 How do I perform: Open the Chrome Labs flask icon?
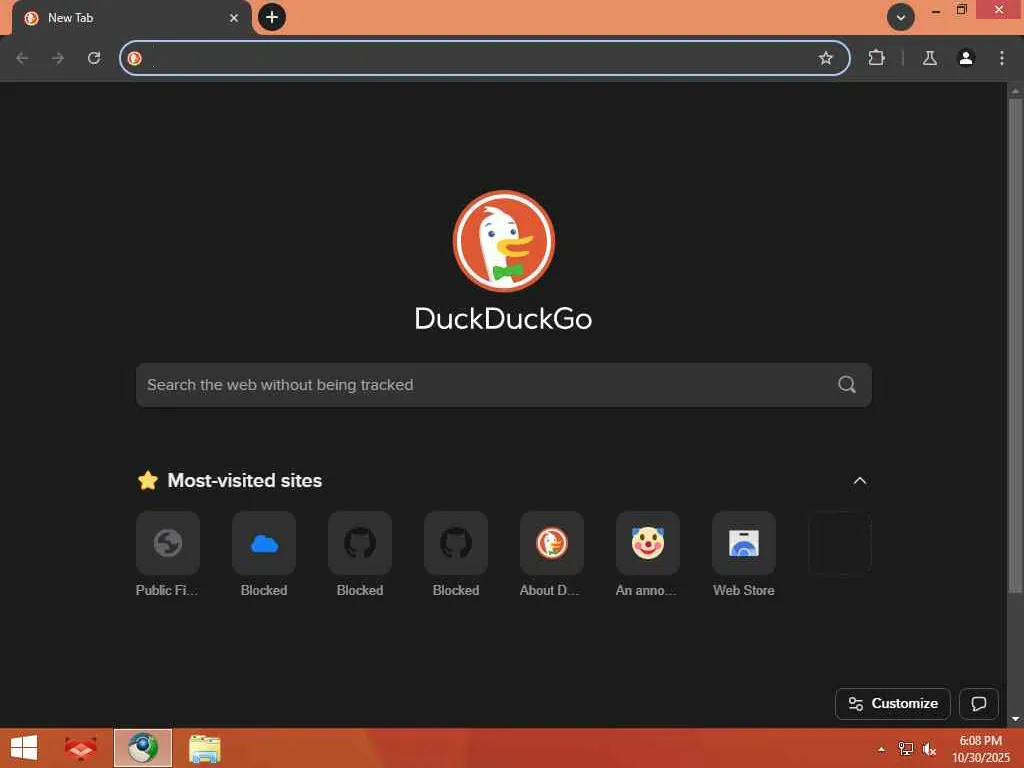coord(929,58)
